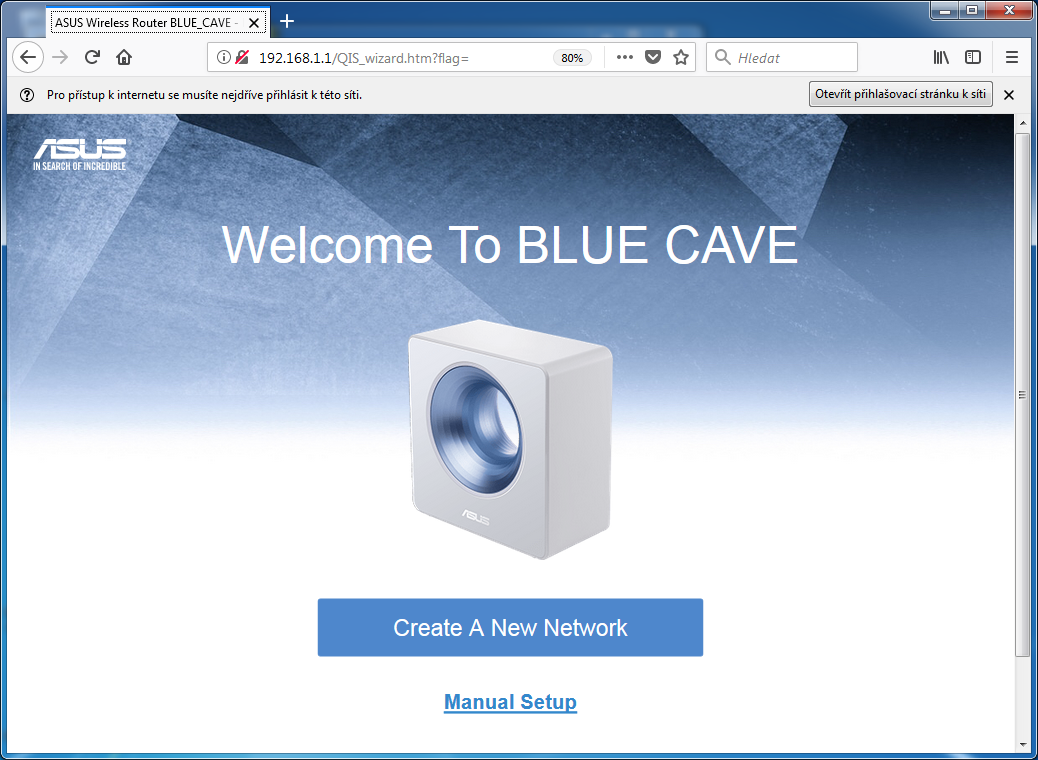The image size is (1038, 760).
Task: Bookmark this page with star icon
Action: [681, 57]
